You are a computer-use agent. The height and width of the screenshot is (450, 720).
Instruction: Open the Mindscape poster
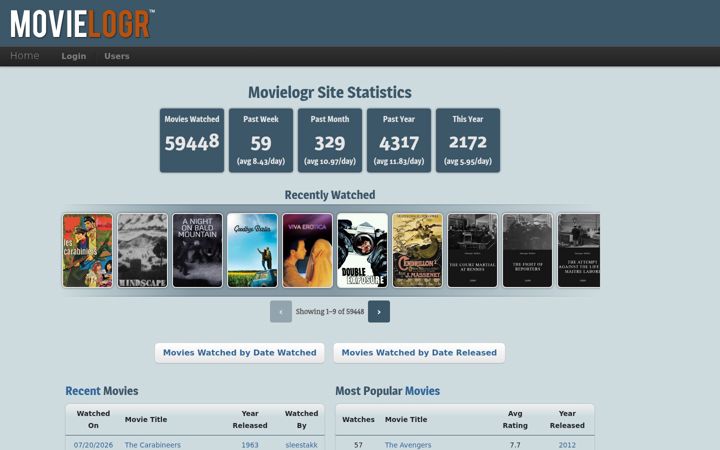[142, 251]
